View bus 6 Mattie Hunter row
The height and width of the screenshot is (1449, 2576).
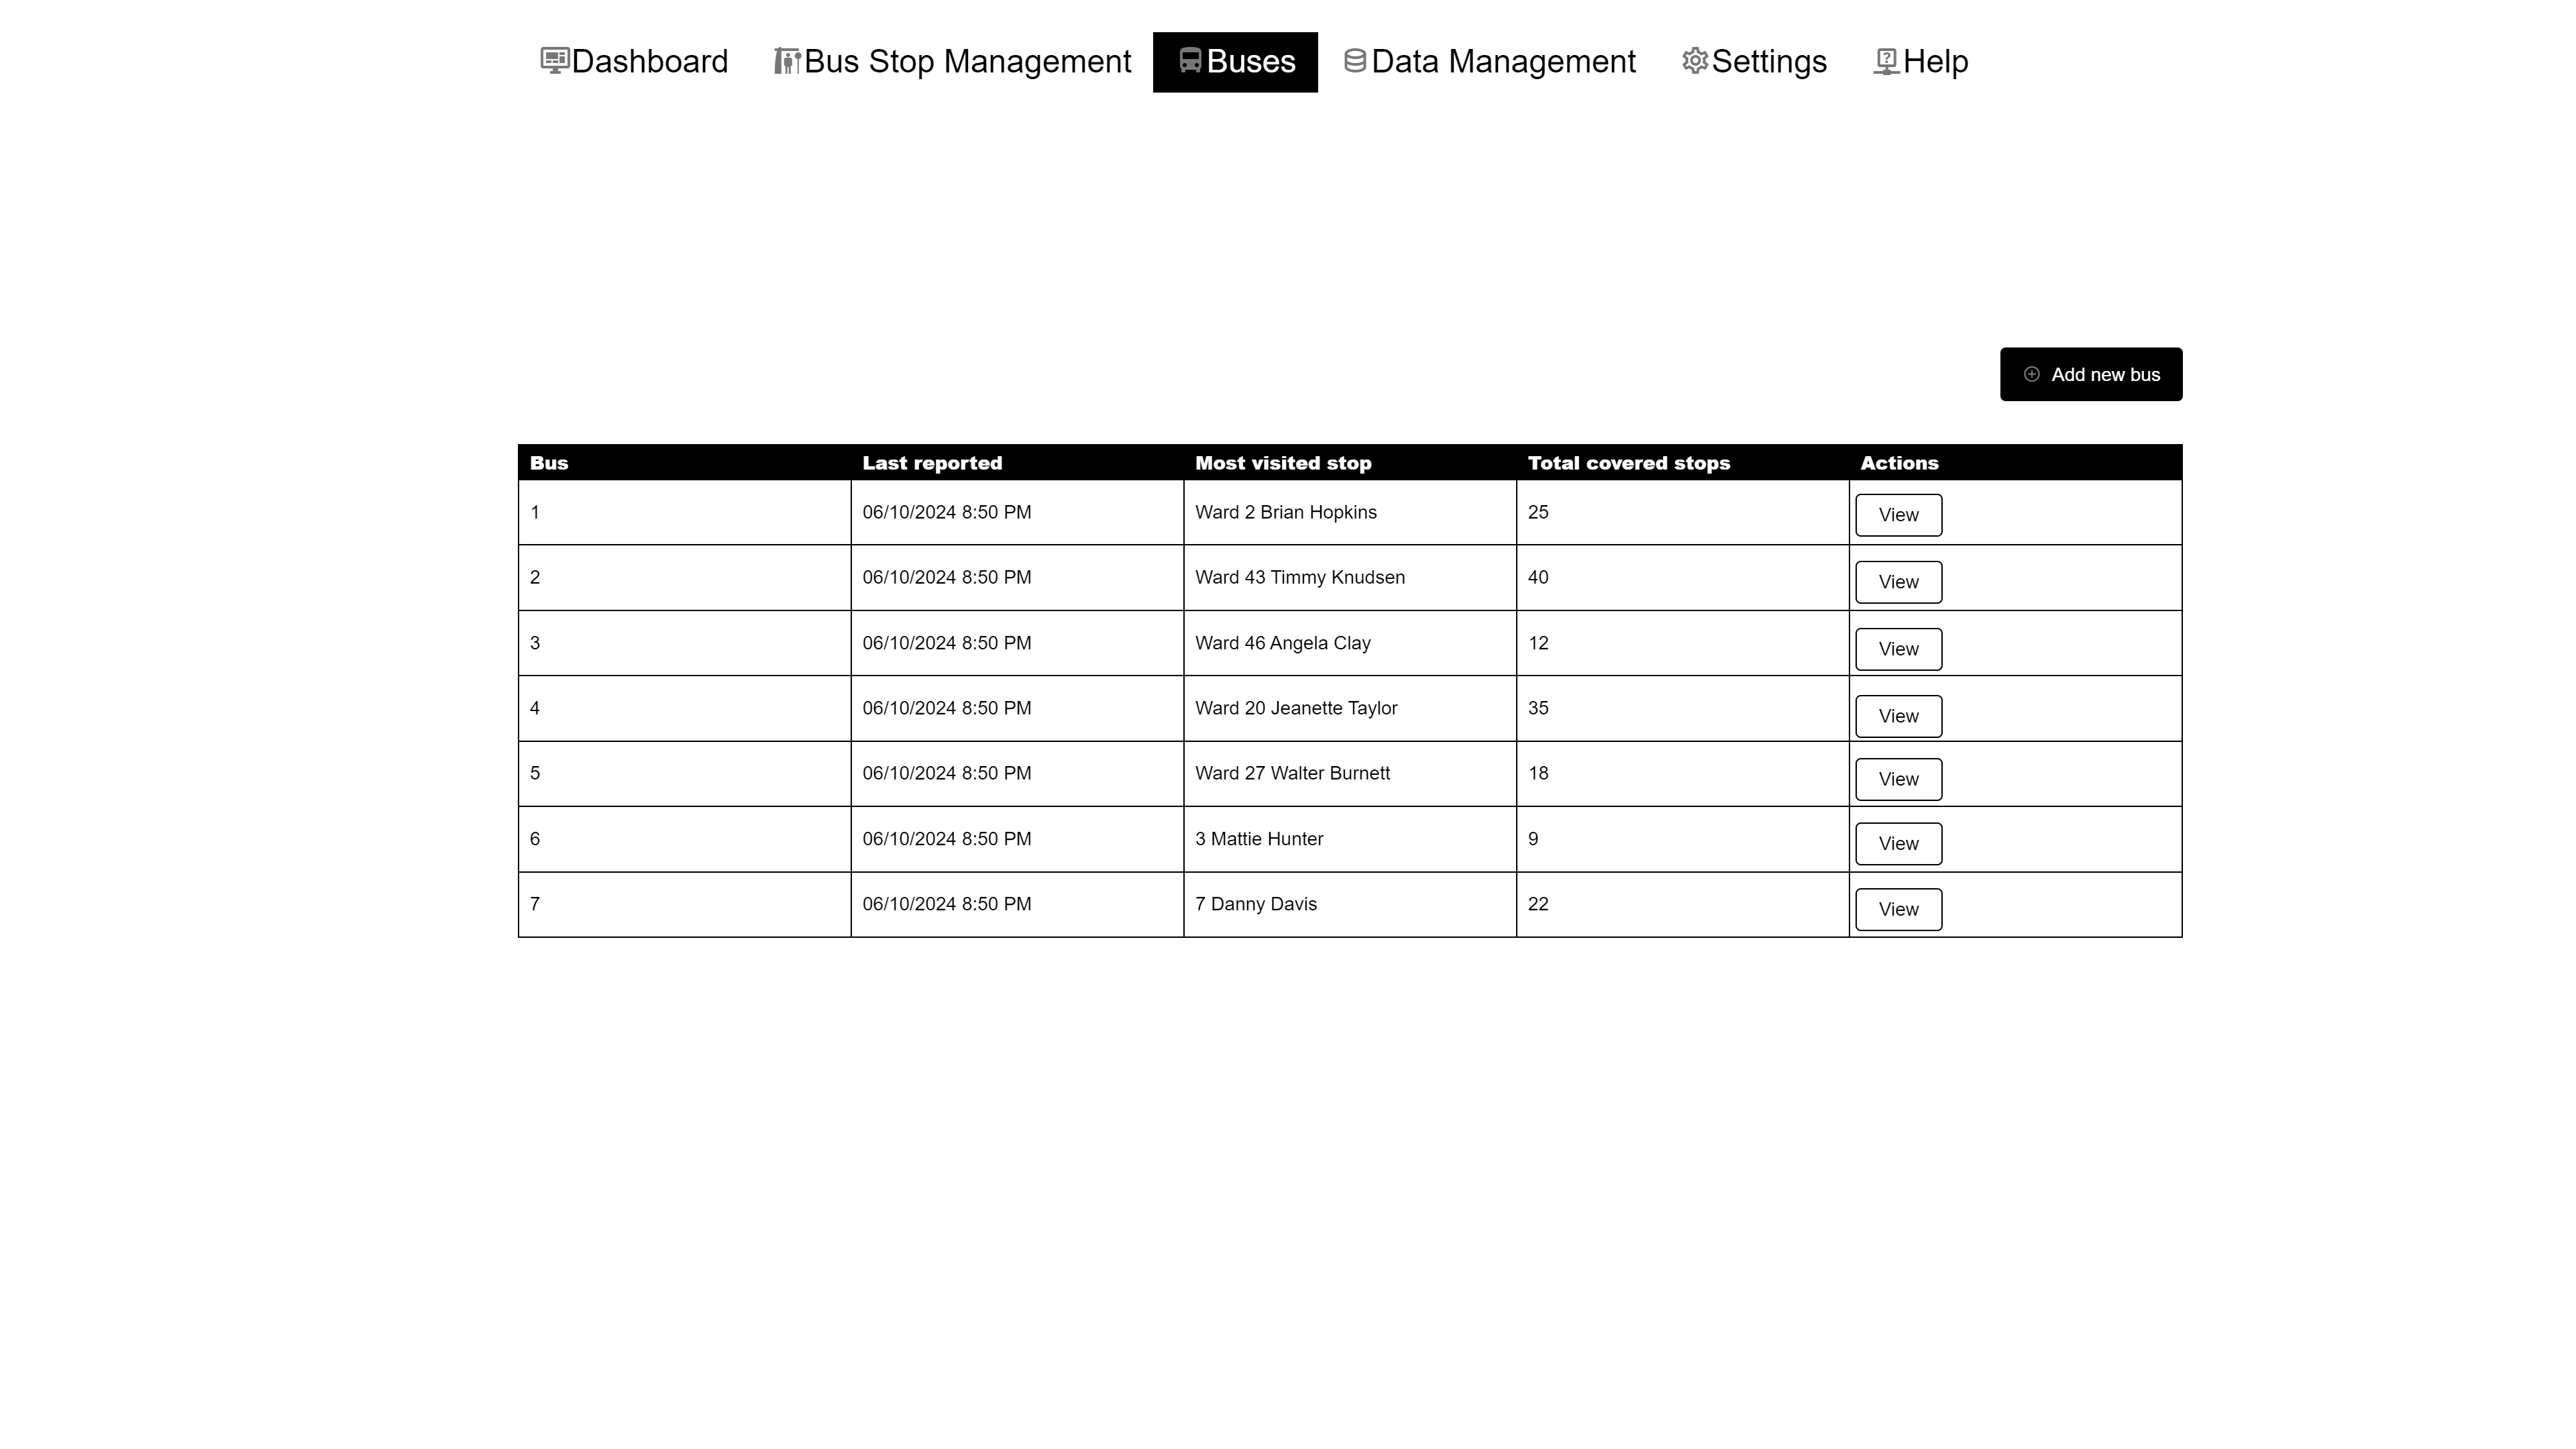coord(1898,843)
